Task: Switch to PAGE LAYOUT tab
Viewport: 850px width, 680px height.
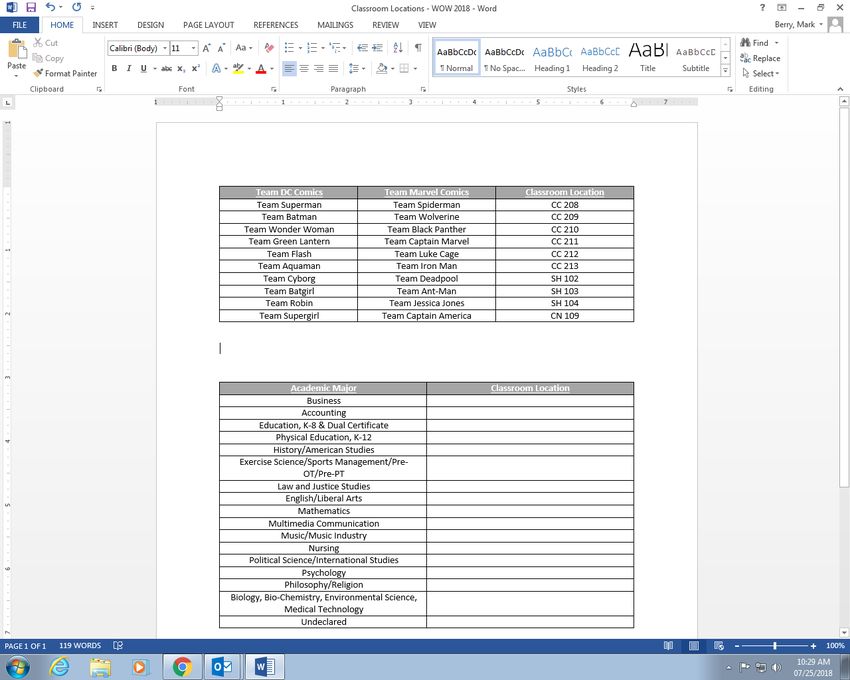Action: coord(208,25)
